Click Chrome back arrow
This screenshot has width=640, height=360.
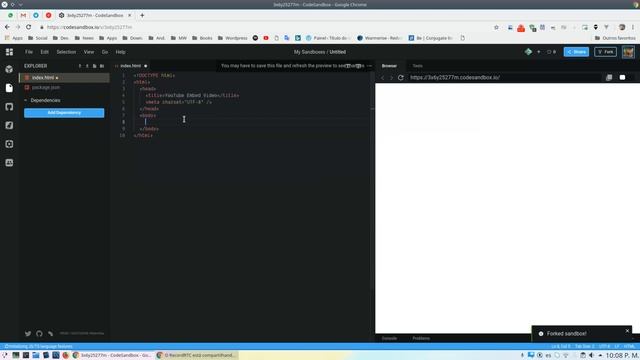pos(7,27)
